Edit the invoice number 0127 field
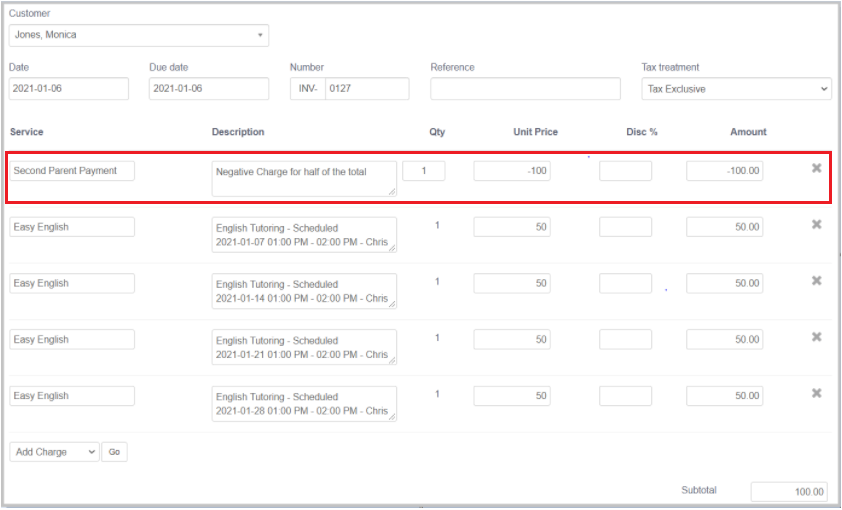The width and height of the screenshot is (842, 510). point(367,89)
